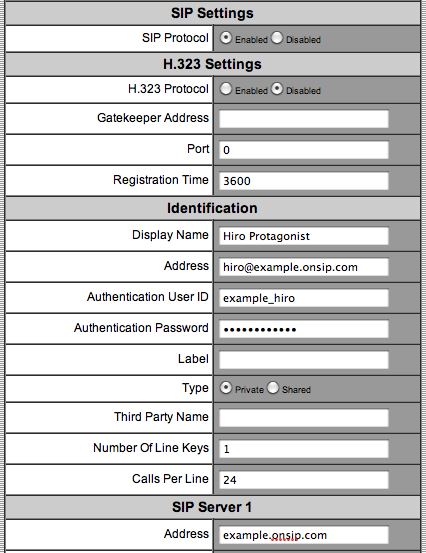426x553 pixels.
Task: Choose Private line type
Action: click(226, 388)
